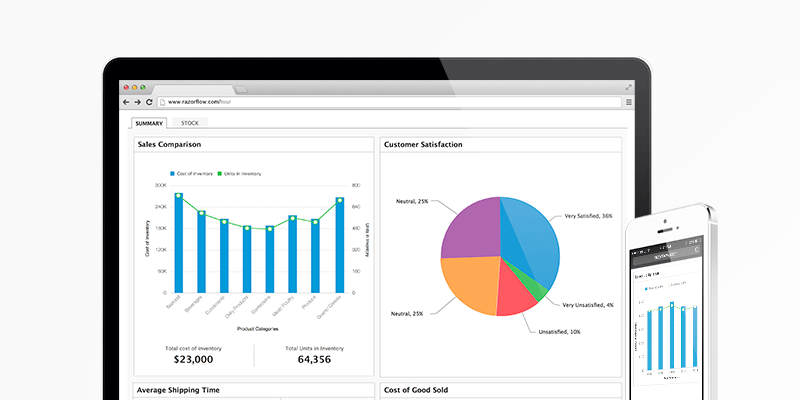Click the red Unsatisfied pie slice

pos(516,295)
